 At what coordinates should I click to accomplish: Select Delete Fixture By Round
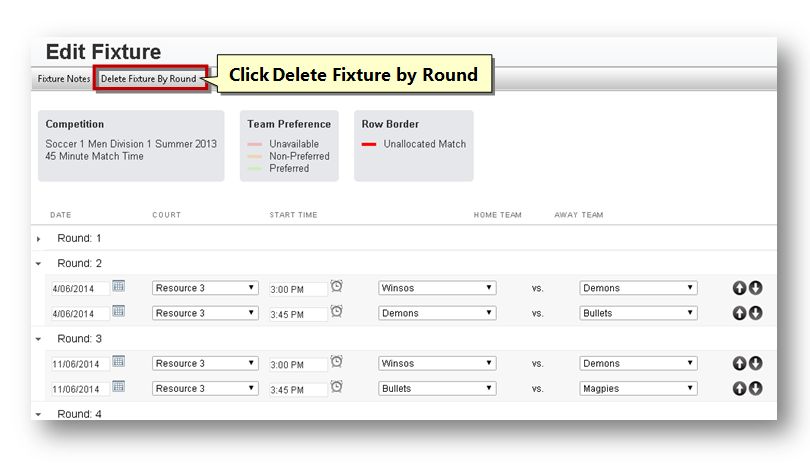pos(149,79)
